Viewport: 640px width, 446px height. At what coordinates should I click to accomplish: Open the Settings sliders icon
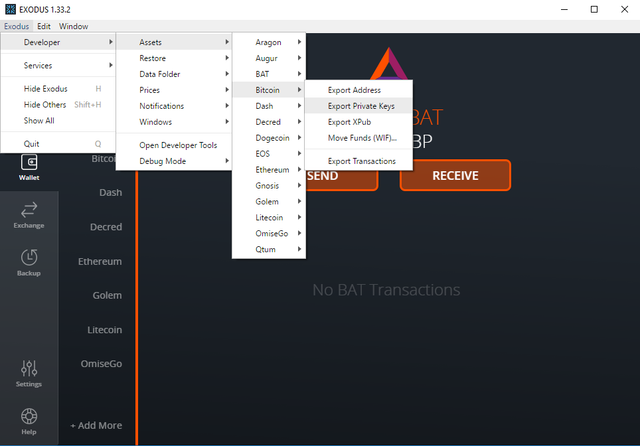click(29, 371)
